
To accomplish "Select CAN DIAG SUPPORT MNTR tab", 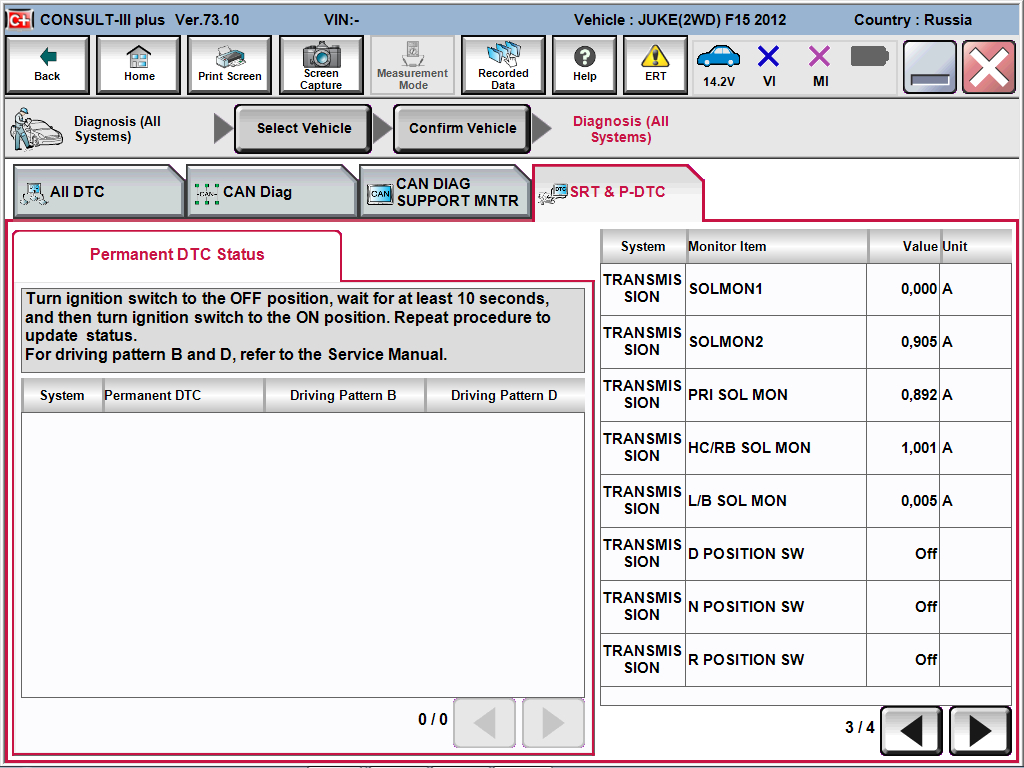I will point(444,192).
